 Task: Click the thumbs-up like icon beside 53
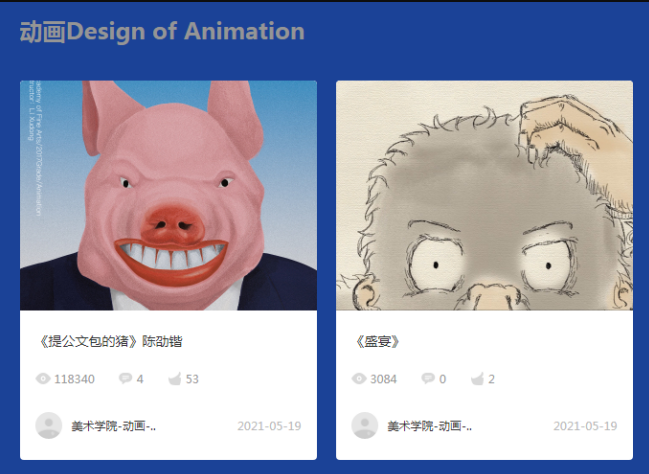point(175,379)
